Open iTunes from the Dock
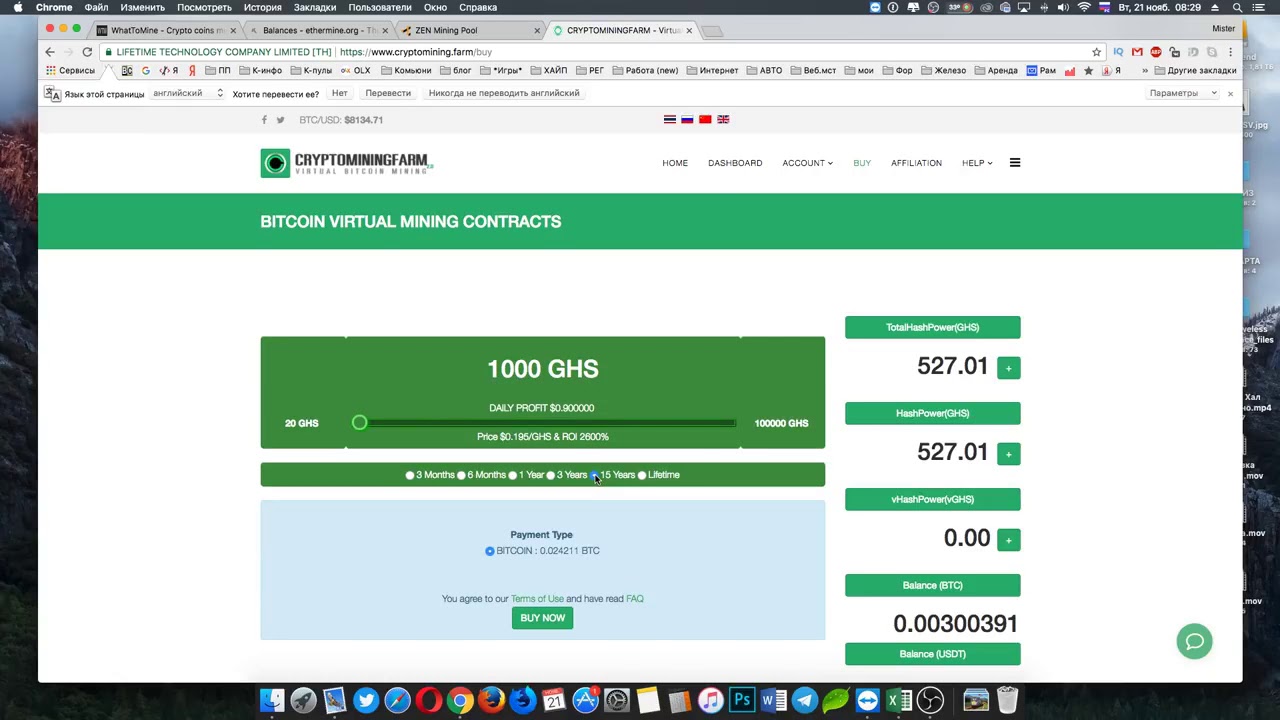 coord(710,700)
